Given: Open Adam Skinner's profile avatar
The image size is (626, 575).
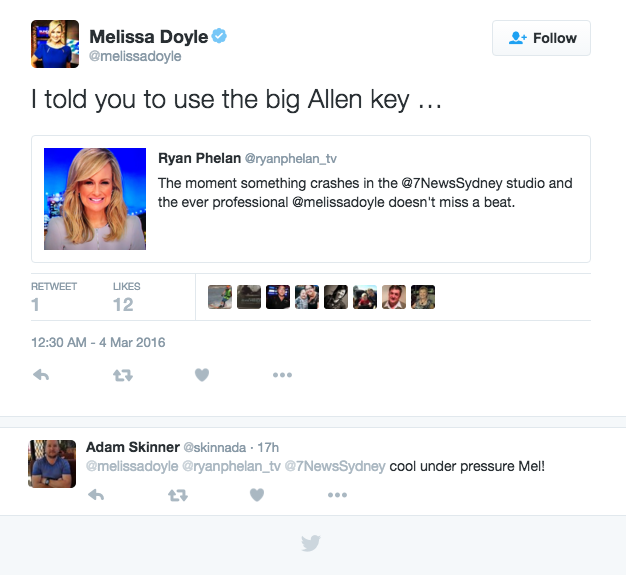Looking at the screenshot, I should coord(52,464).
